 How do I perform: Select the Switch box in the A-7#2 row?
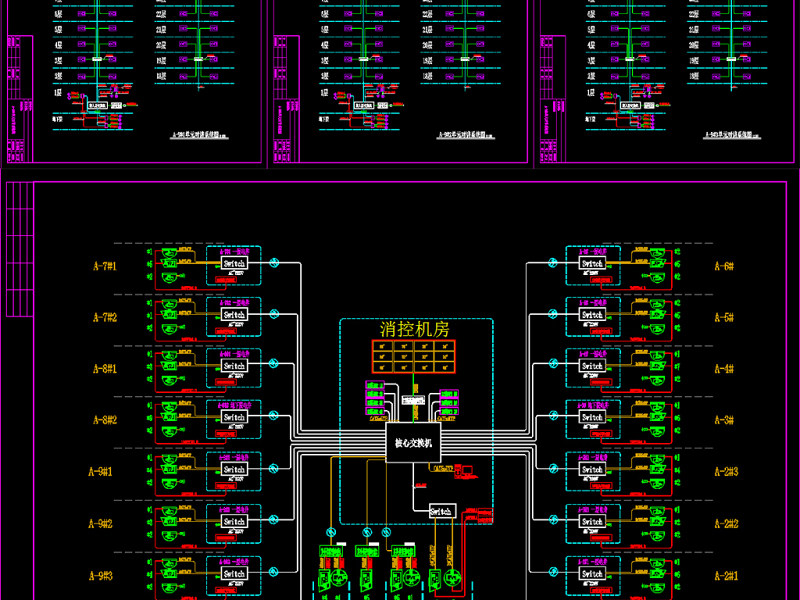click(x=234, y=314)
